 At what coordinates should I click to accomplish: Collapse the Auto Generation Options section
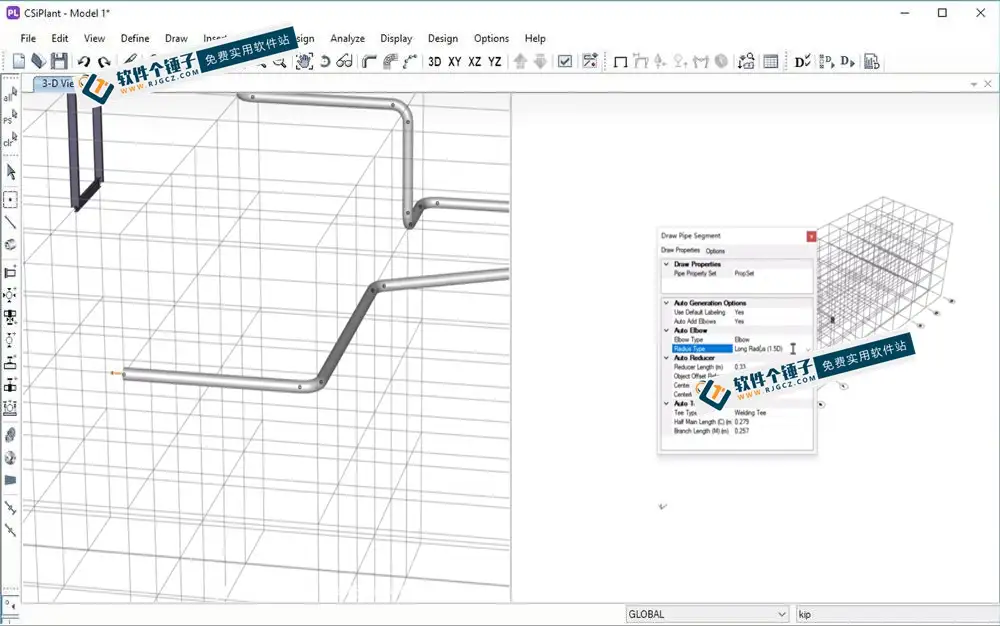point(666,303)
